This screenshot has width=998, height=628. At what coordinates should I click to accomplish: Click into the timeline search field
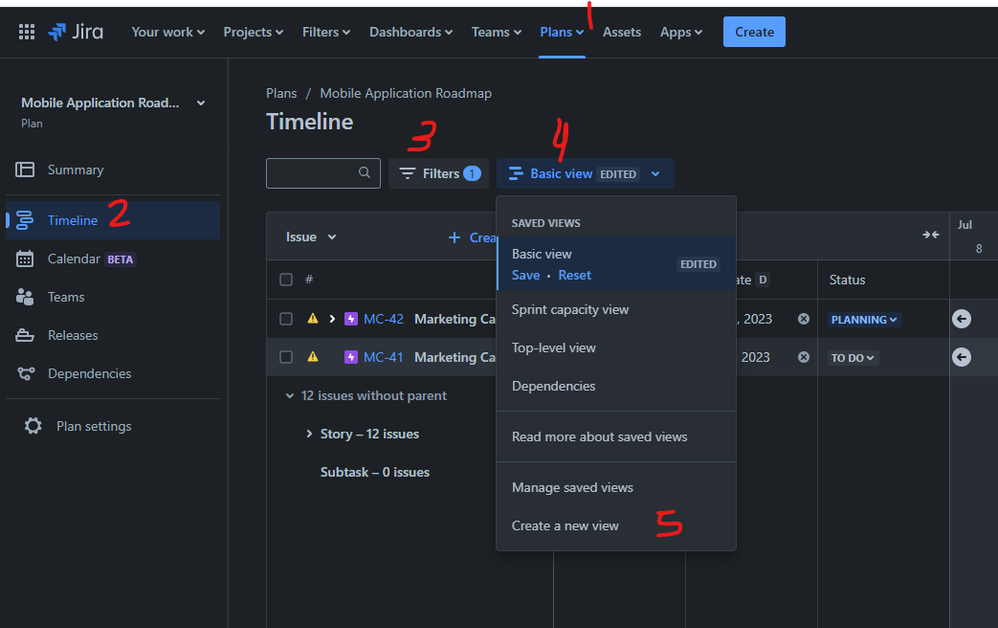[x=320, y=172]
